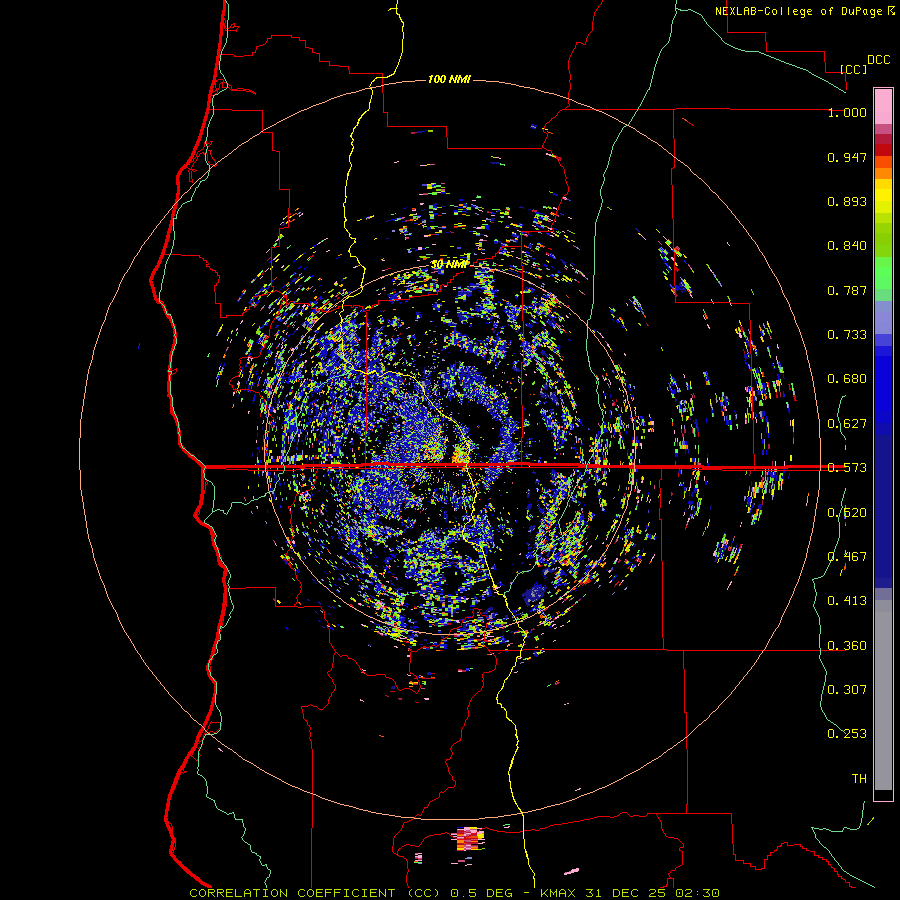This screenshot has height=900, width=900.
Task: Select the 0.467 legend value
Action: pos(847,557)
